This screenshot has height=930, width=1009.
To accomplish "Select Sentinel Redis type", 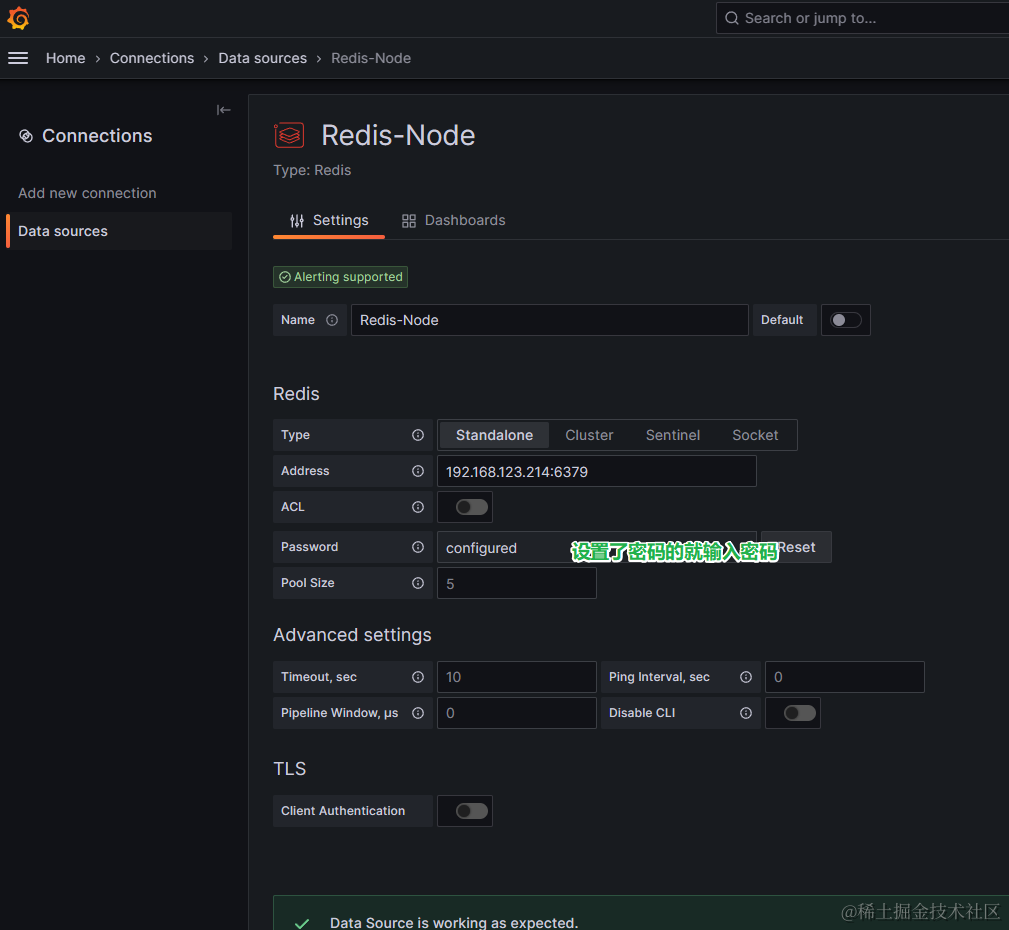I will pos(672,435).
